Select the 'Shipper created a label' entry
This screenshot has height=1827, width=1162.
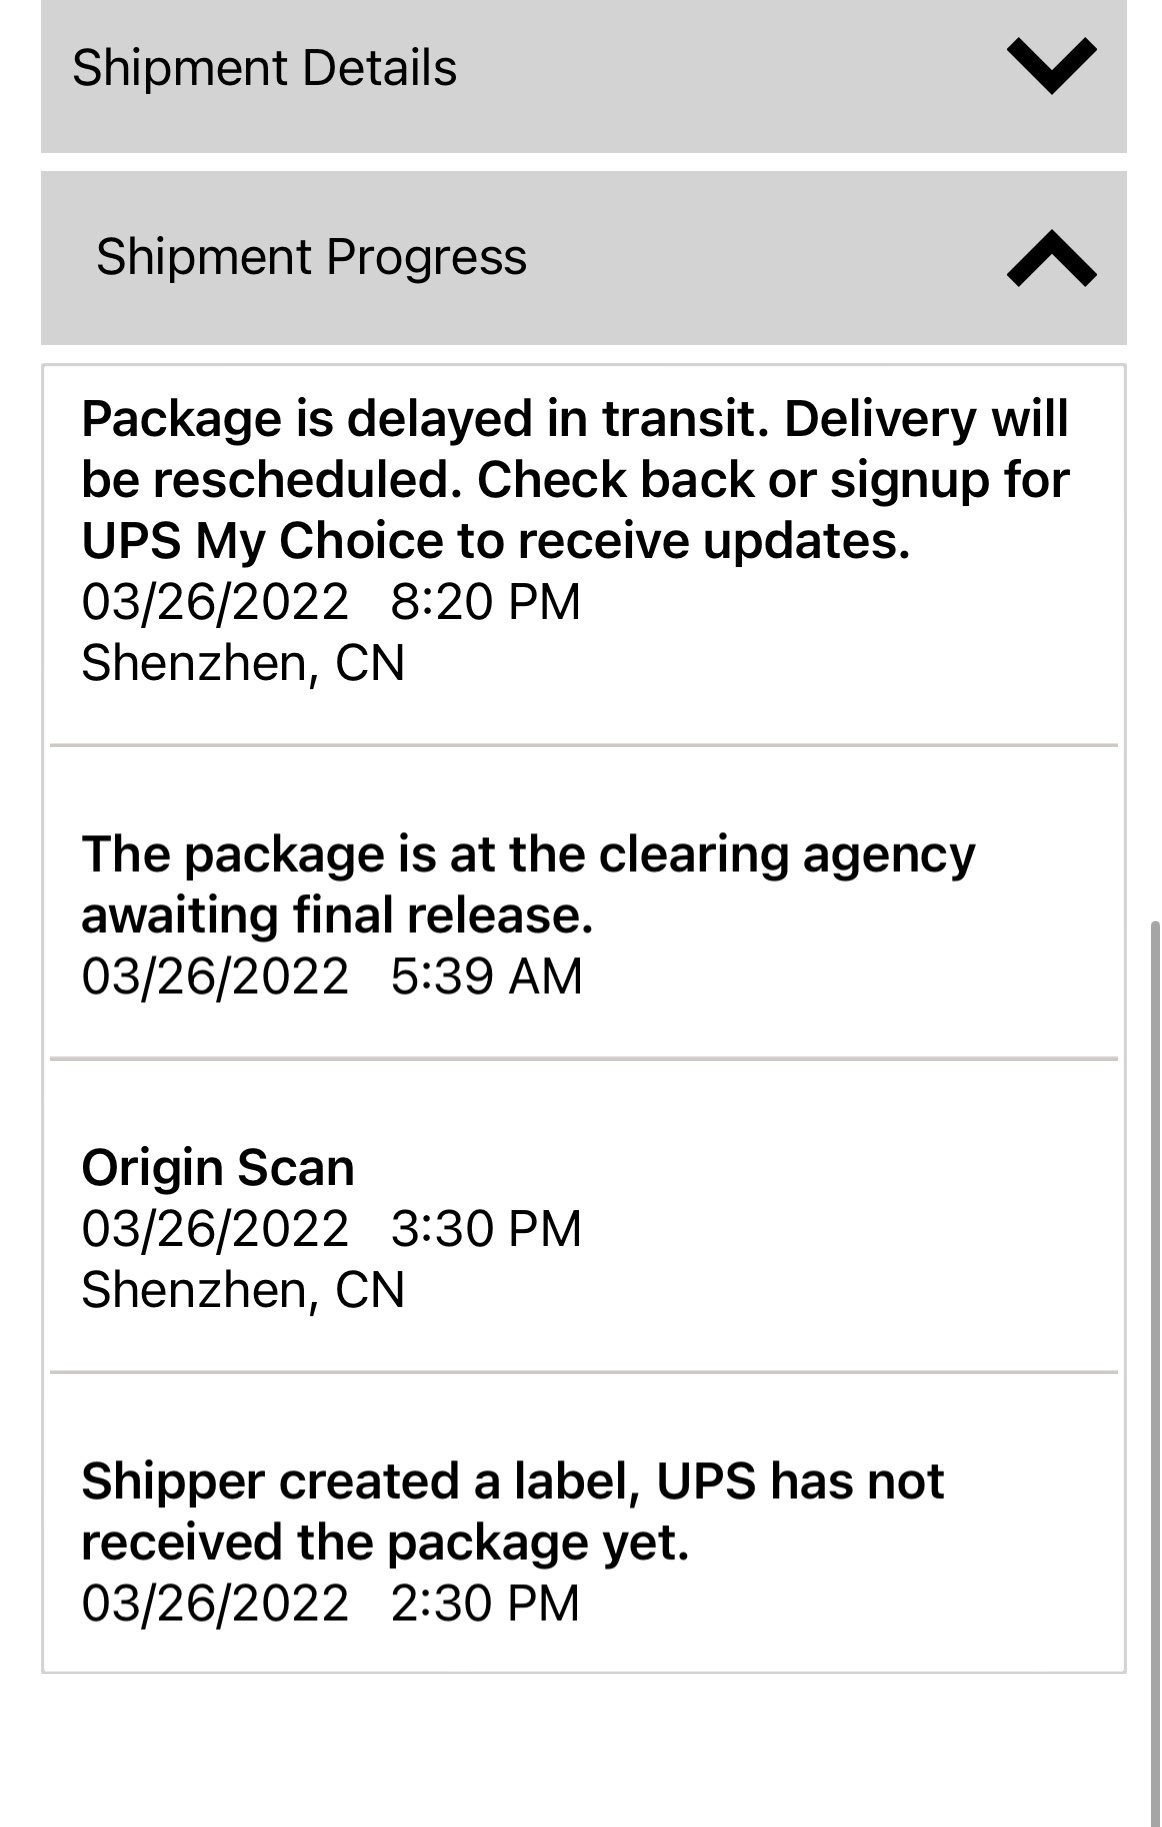pos(512,1481)
